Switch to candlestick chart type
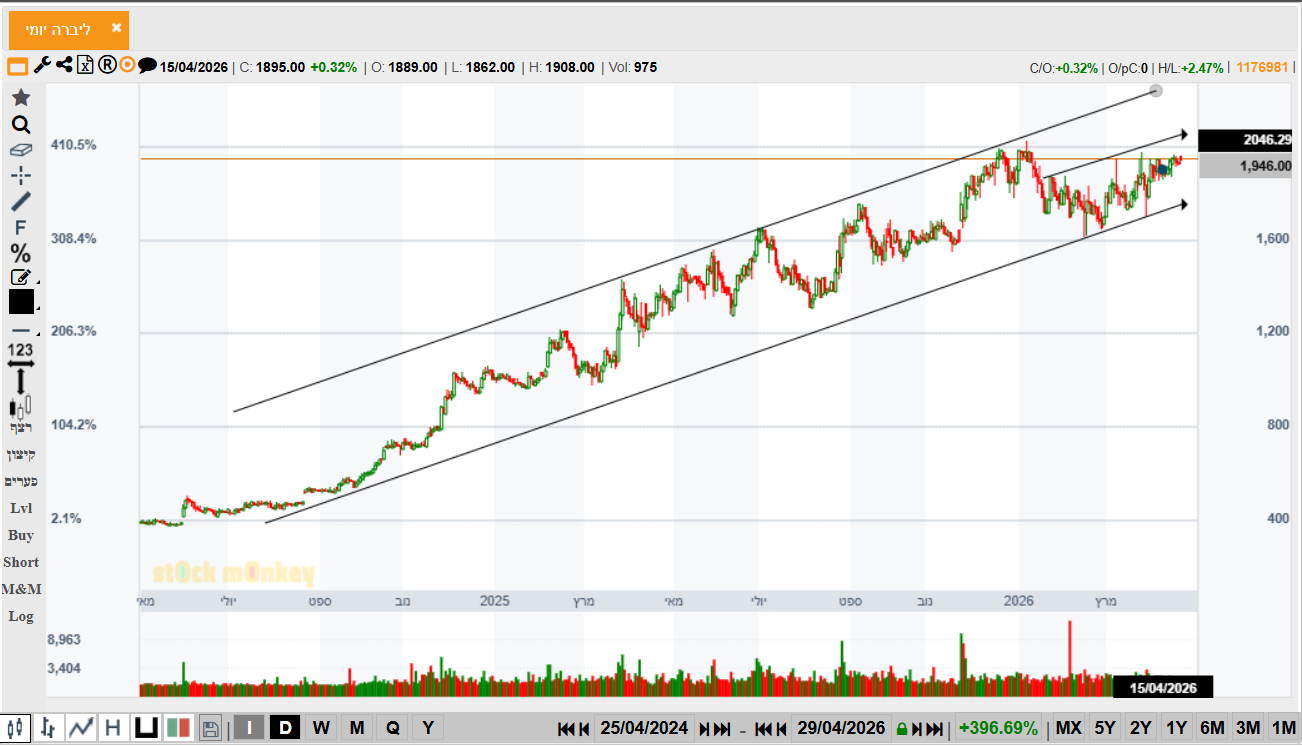The image size is (1302, 746). [17, 727]
